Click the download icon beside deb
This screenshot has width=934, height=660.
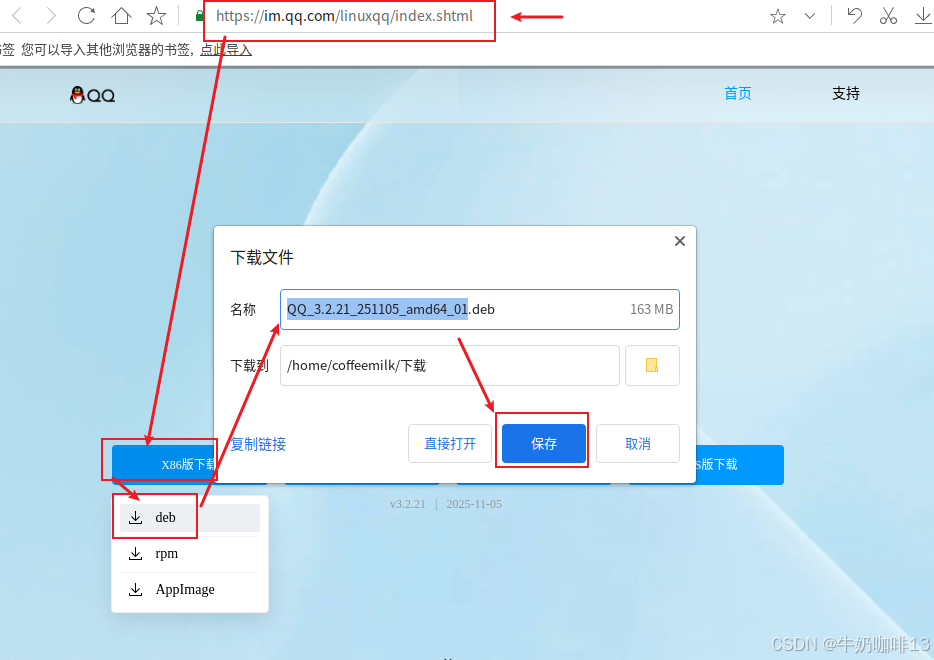tap(136, 518)
